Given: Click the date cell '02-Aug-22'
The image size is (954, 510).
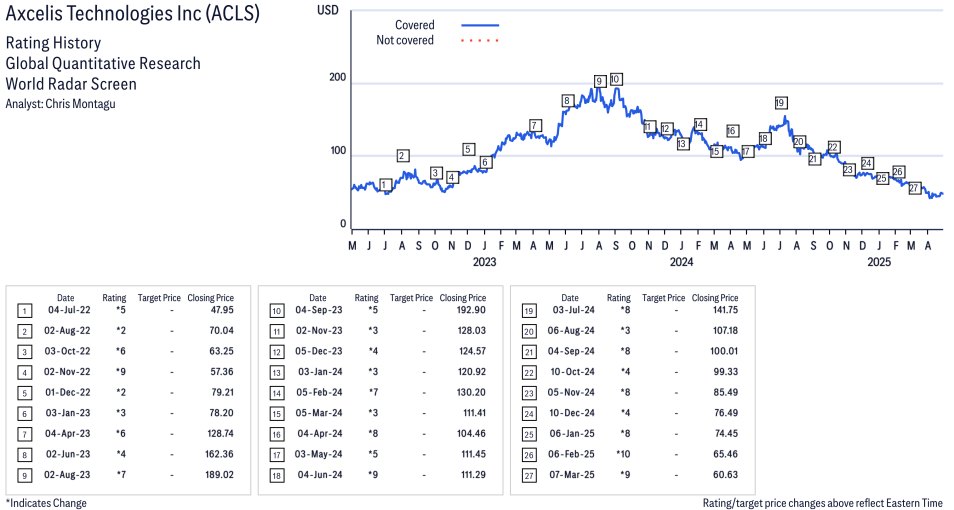Looking at the screenshot, I should coord(67,330).
